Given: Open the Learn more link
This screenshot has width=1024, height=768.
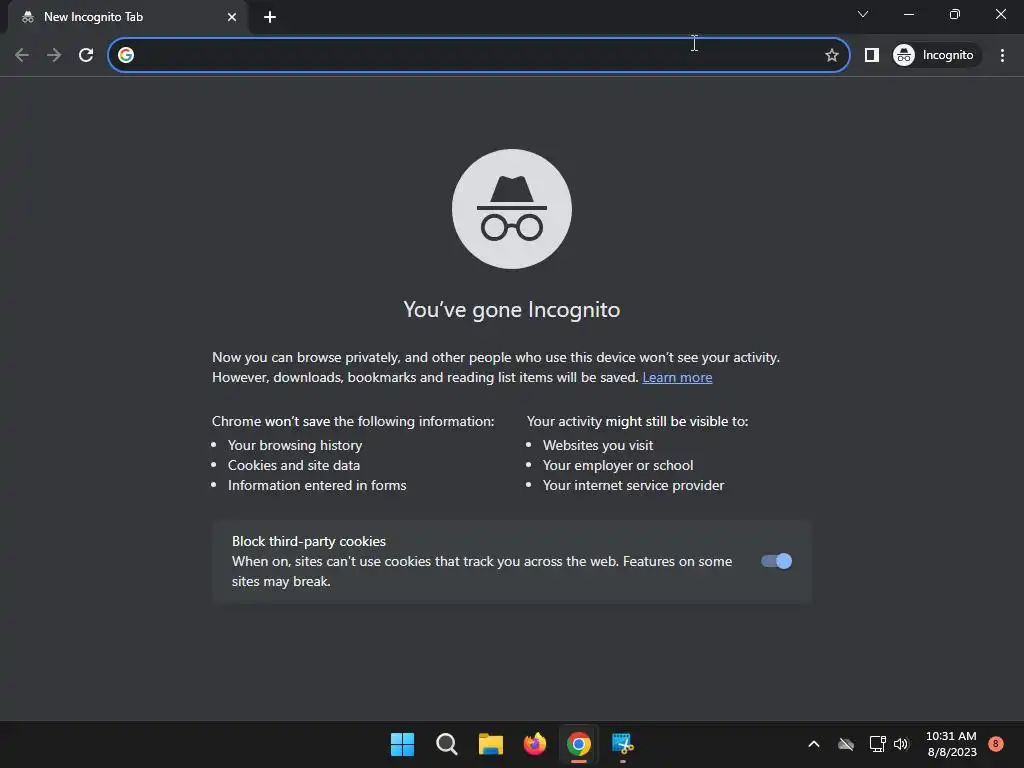Looking at the screenshot, I should click(677, 377).
